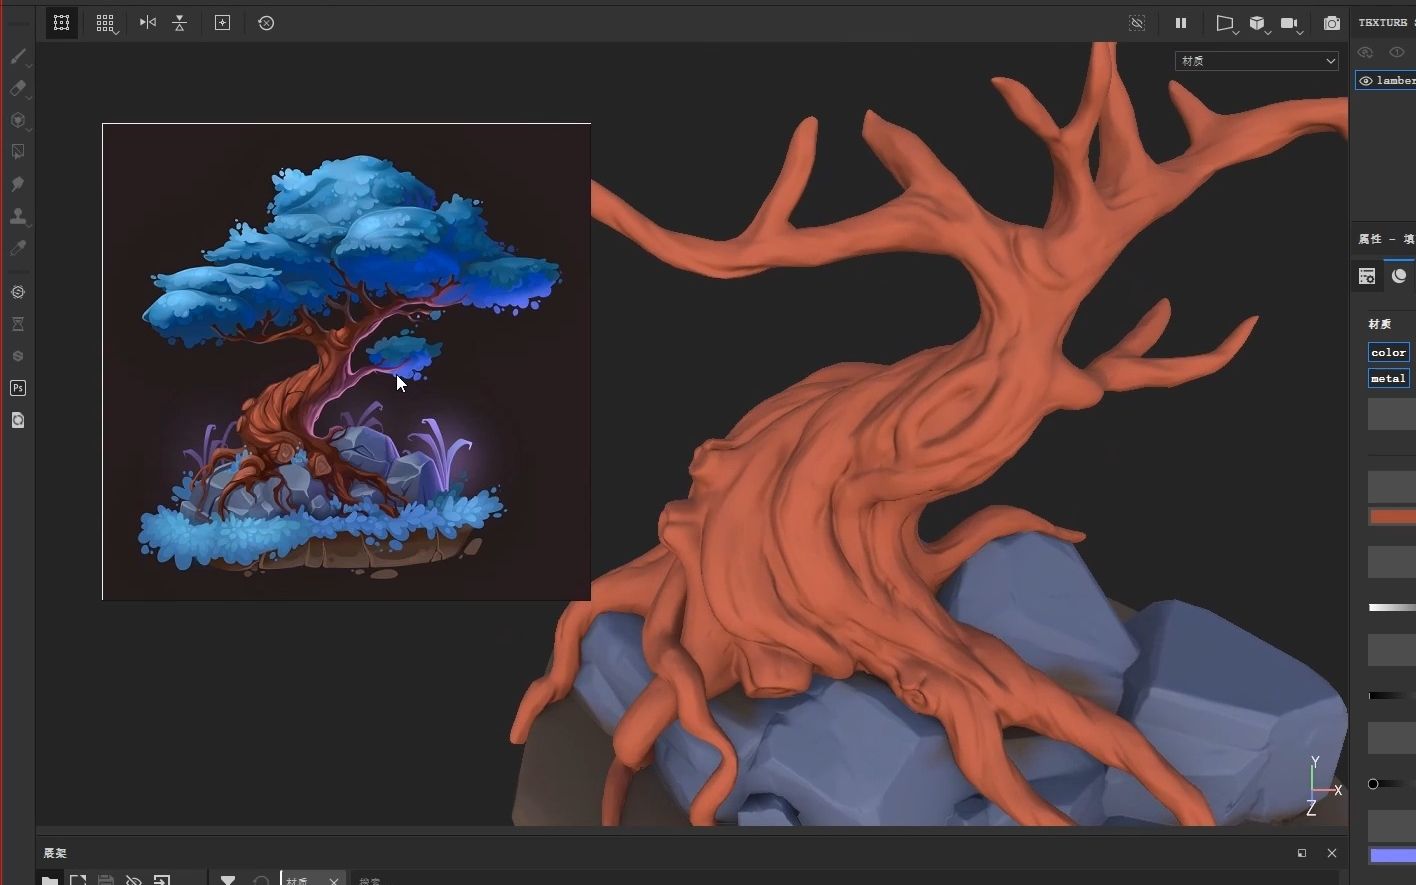This screenshot has width=1416, height=885.
Task: Click the blue tree reference image
Action: (346, 362)
